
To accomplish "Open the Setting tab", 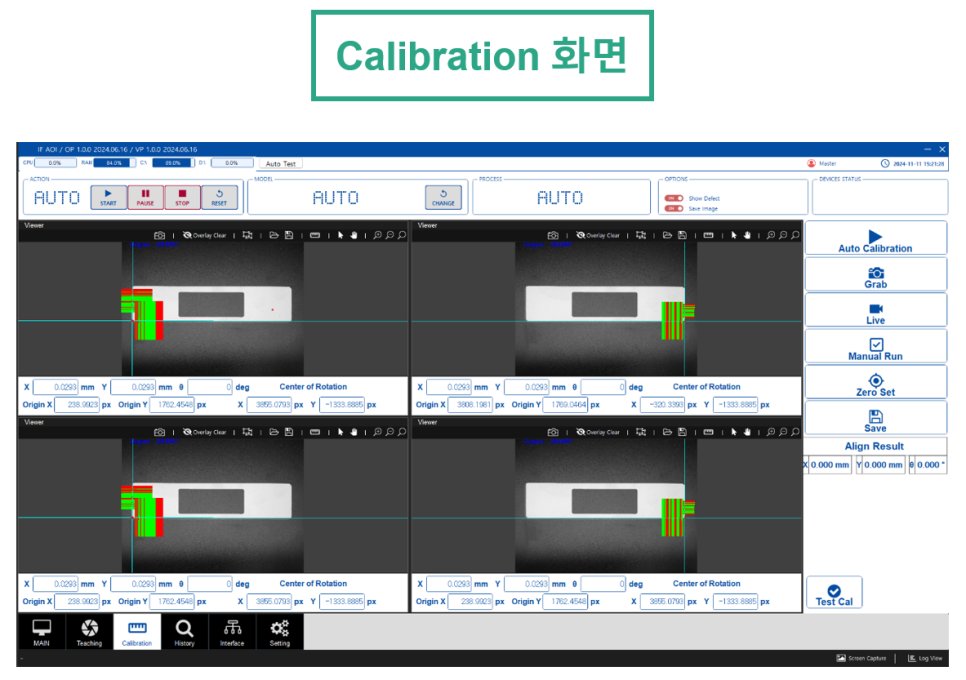I will click(x=280, y=631).
